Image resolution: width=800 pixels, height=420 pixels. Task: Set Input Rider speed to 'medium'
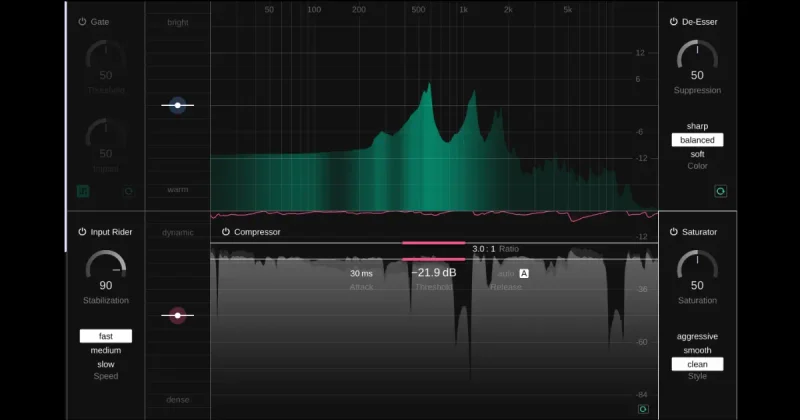106,350
